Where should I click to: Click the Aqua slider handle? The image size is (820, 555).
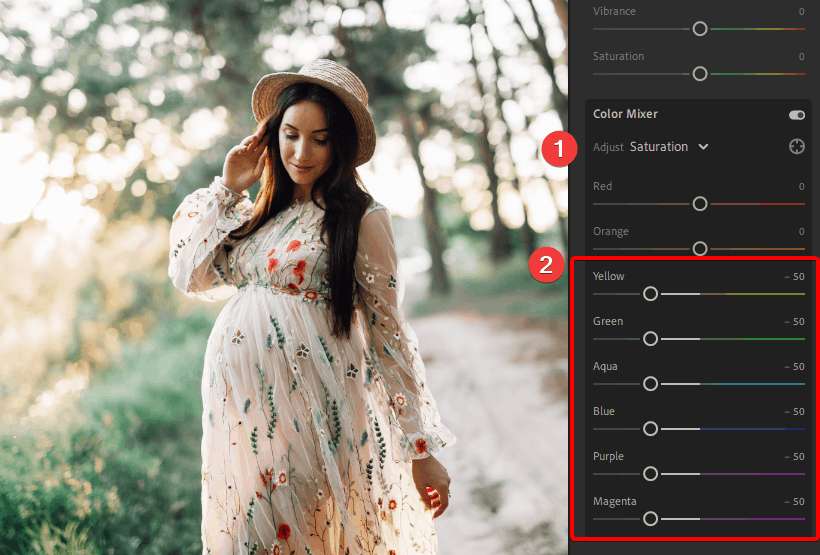tap(650, 383)
